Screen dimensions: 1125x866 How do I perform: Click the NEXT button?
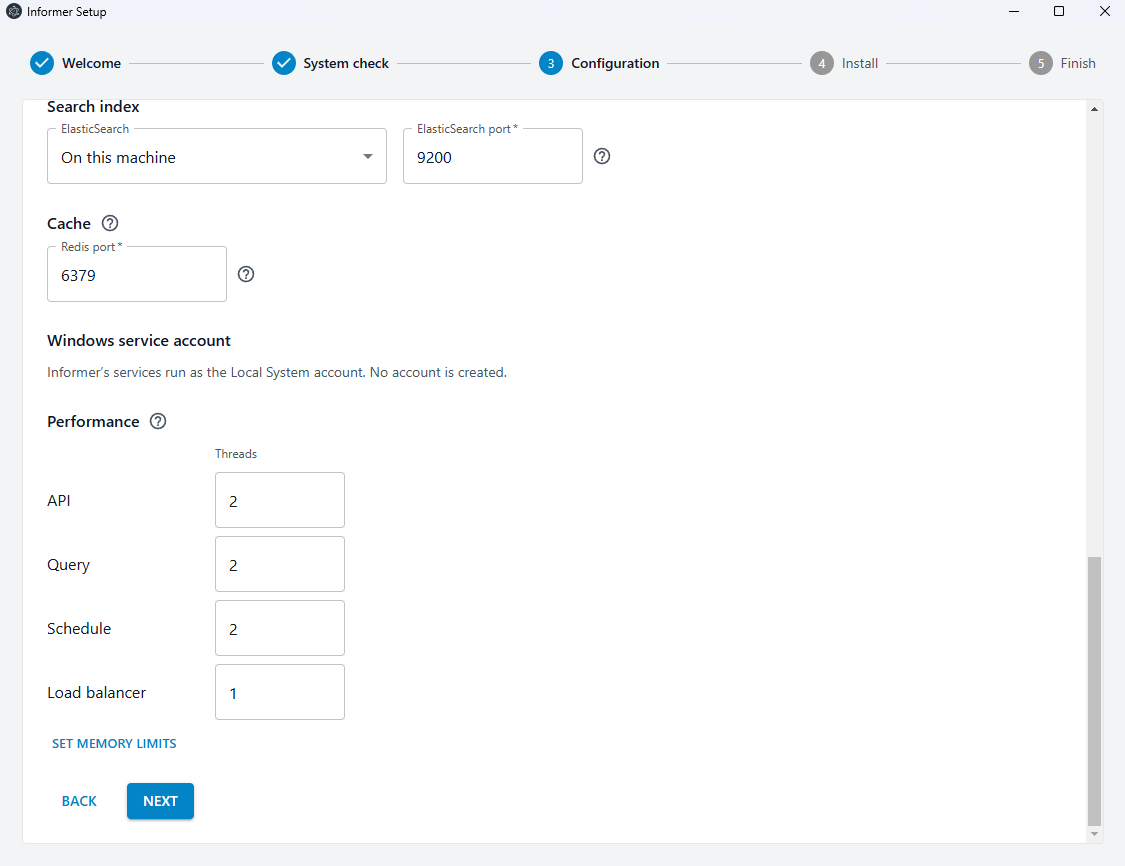160,801
